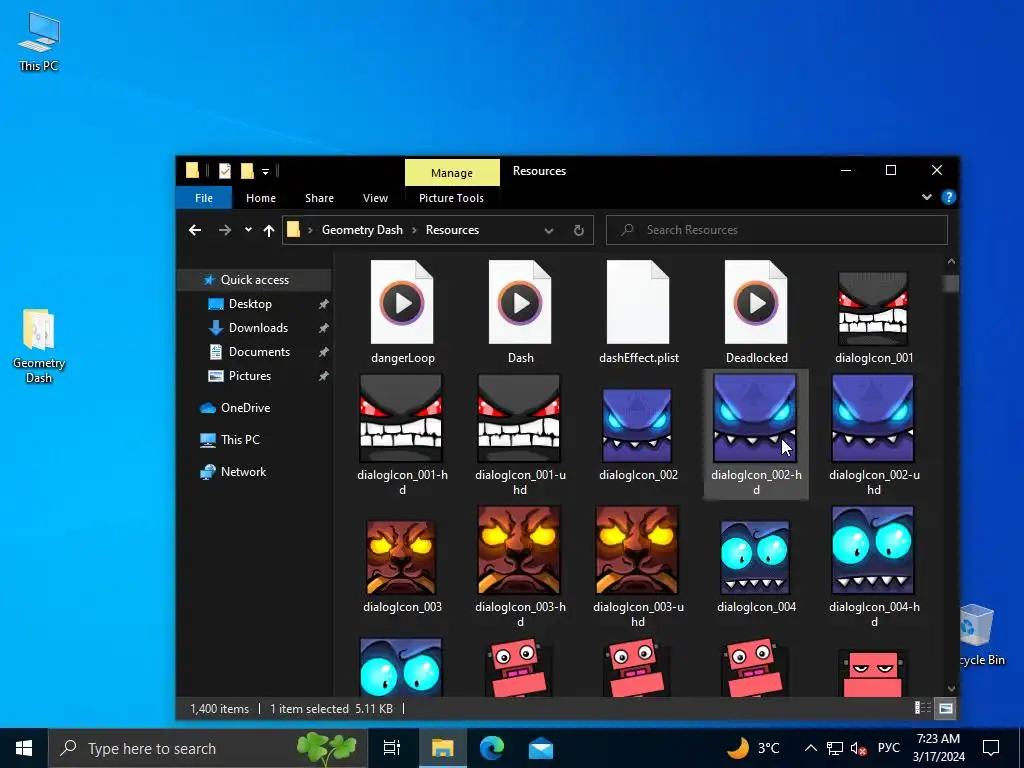Open the Windows Start menu

[24, 748]
